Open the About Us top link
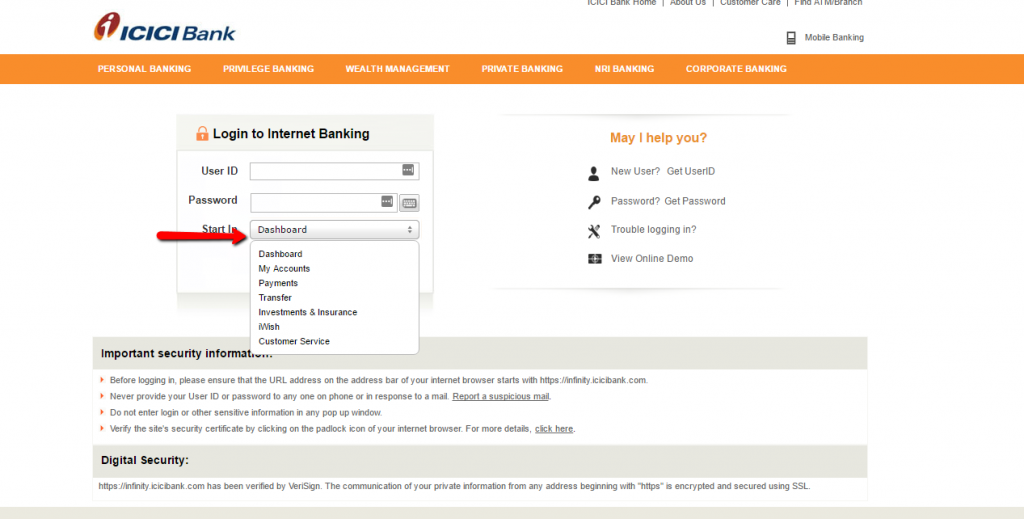This screenshot has width=1024, height=519. point(688,3)
